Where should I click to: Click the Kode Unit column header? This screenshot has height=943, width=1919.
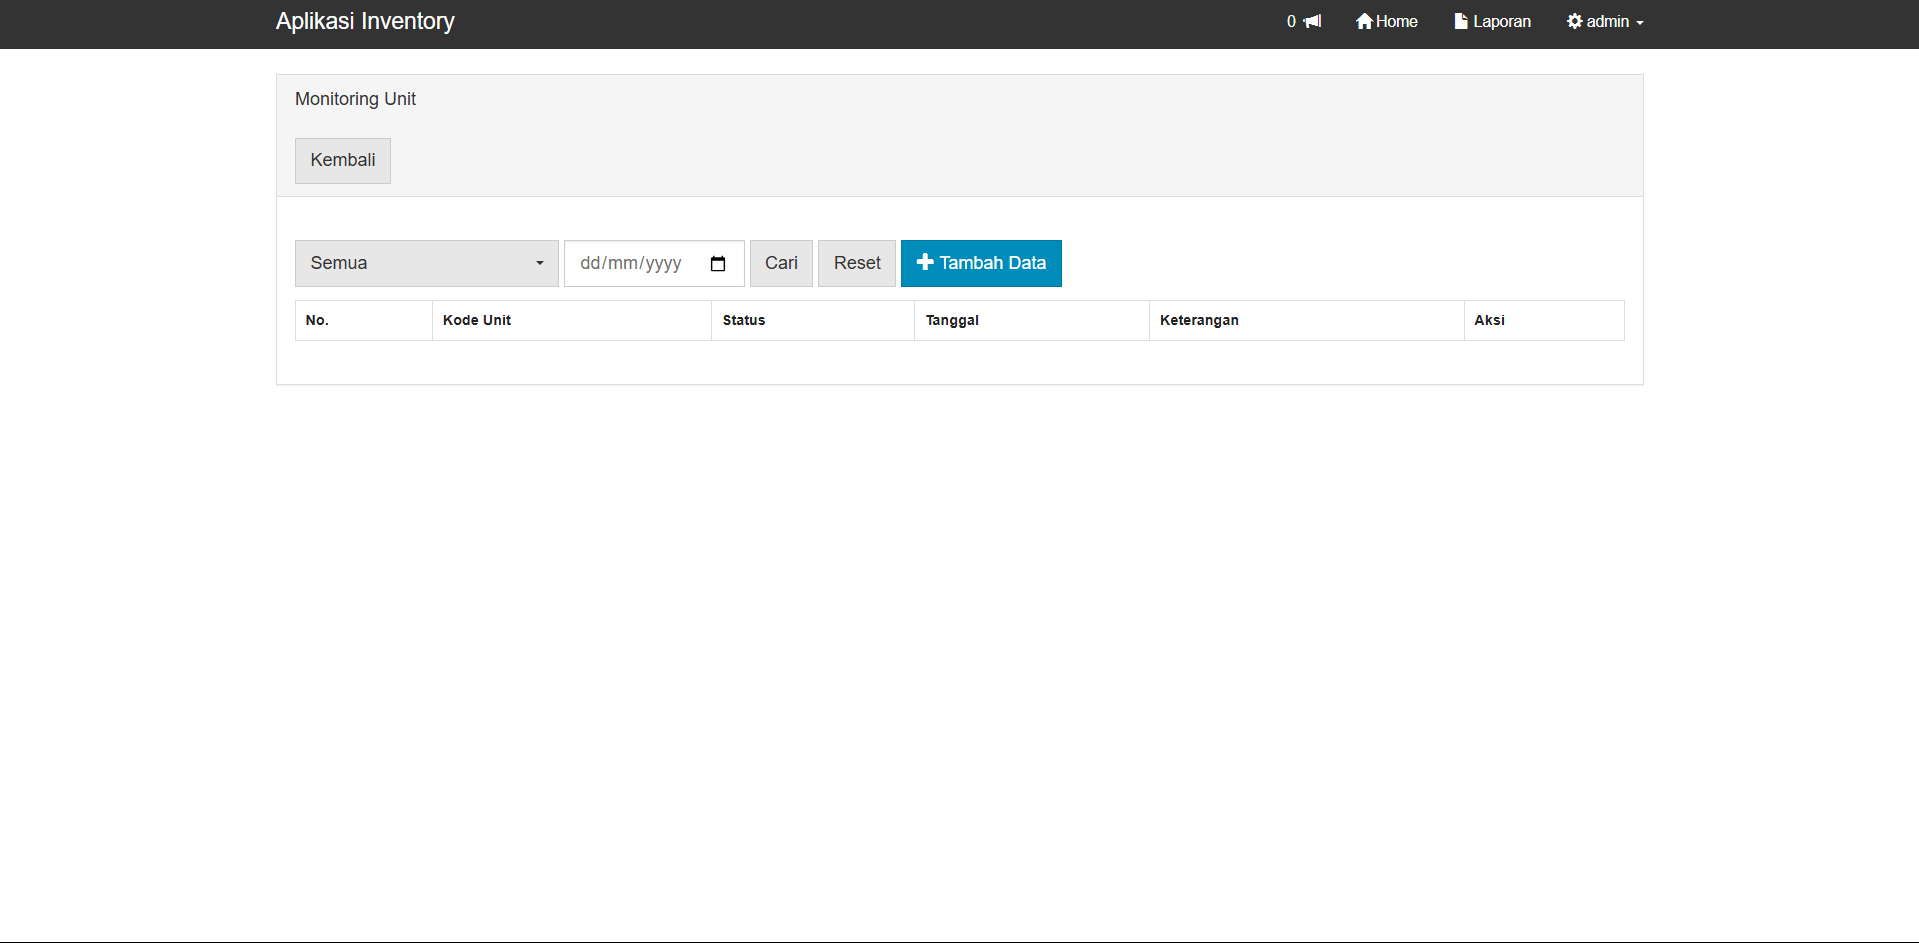(x=477, y=320)
